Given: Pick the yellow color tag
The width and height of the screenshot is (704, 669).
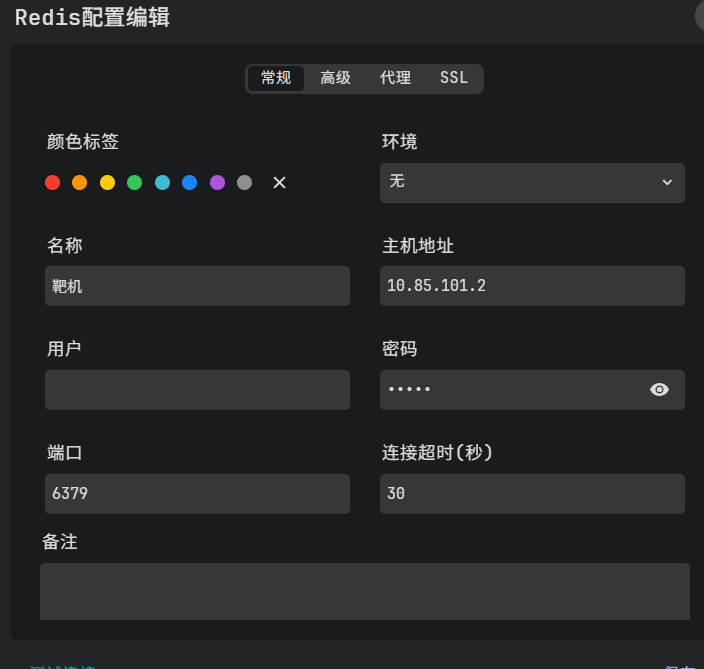Looking at the screenshot, I should pyautogui.click(x=107, y=183).
